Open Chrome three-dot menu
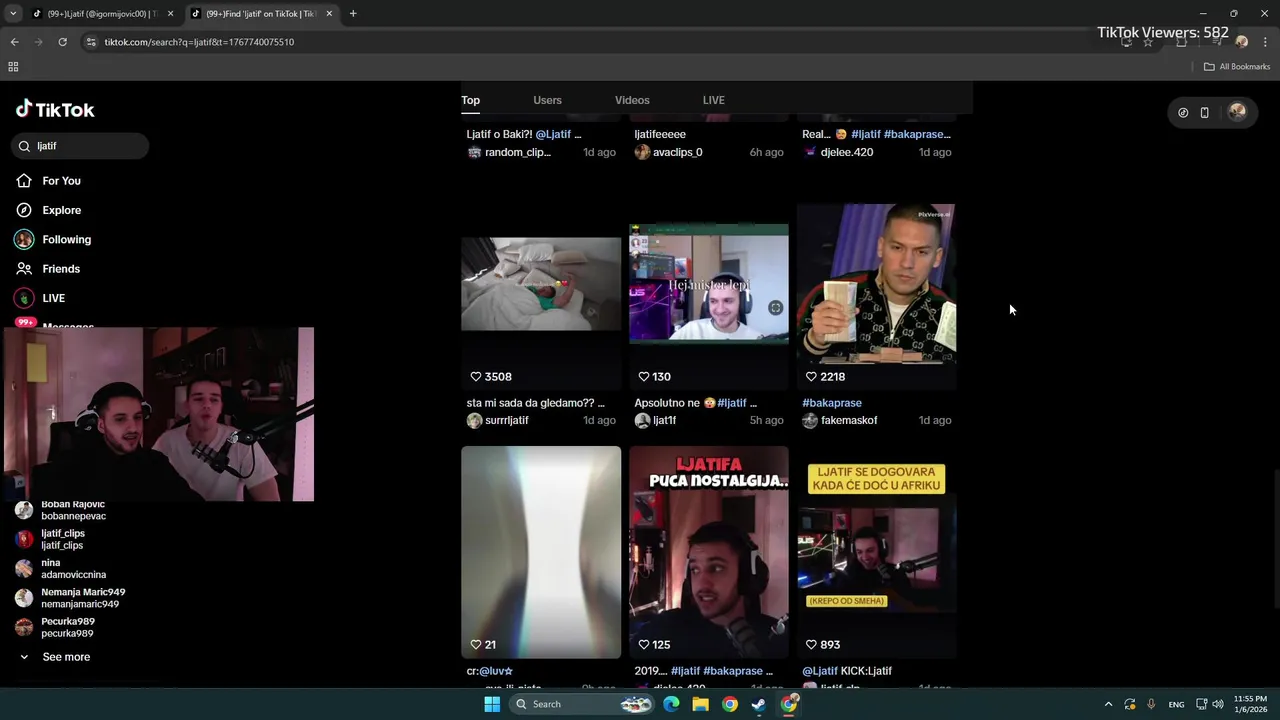This screenshot has height=720, width=1280. coord(1264,42)
